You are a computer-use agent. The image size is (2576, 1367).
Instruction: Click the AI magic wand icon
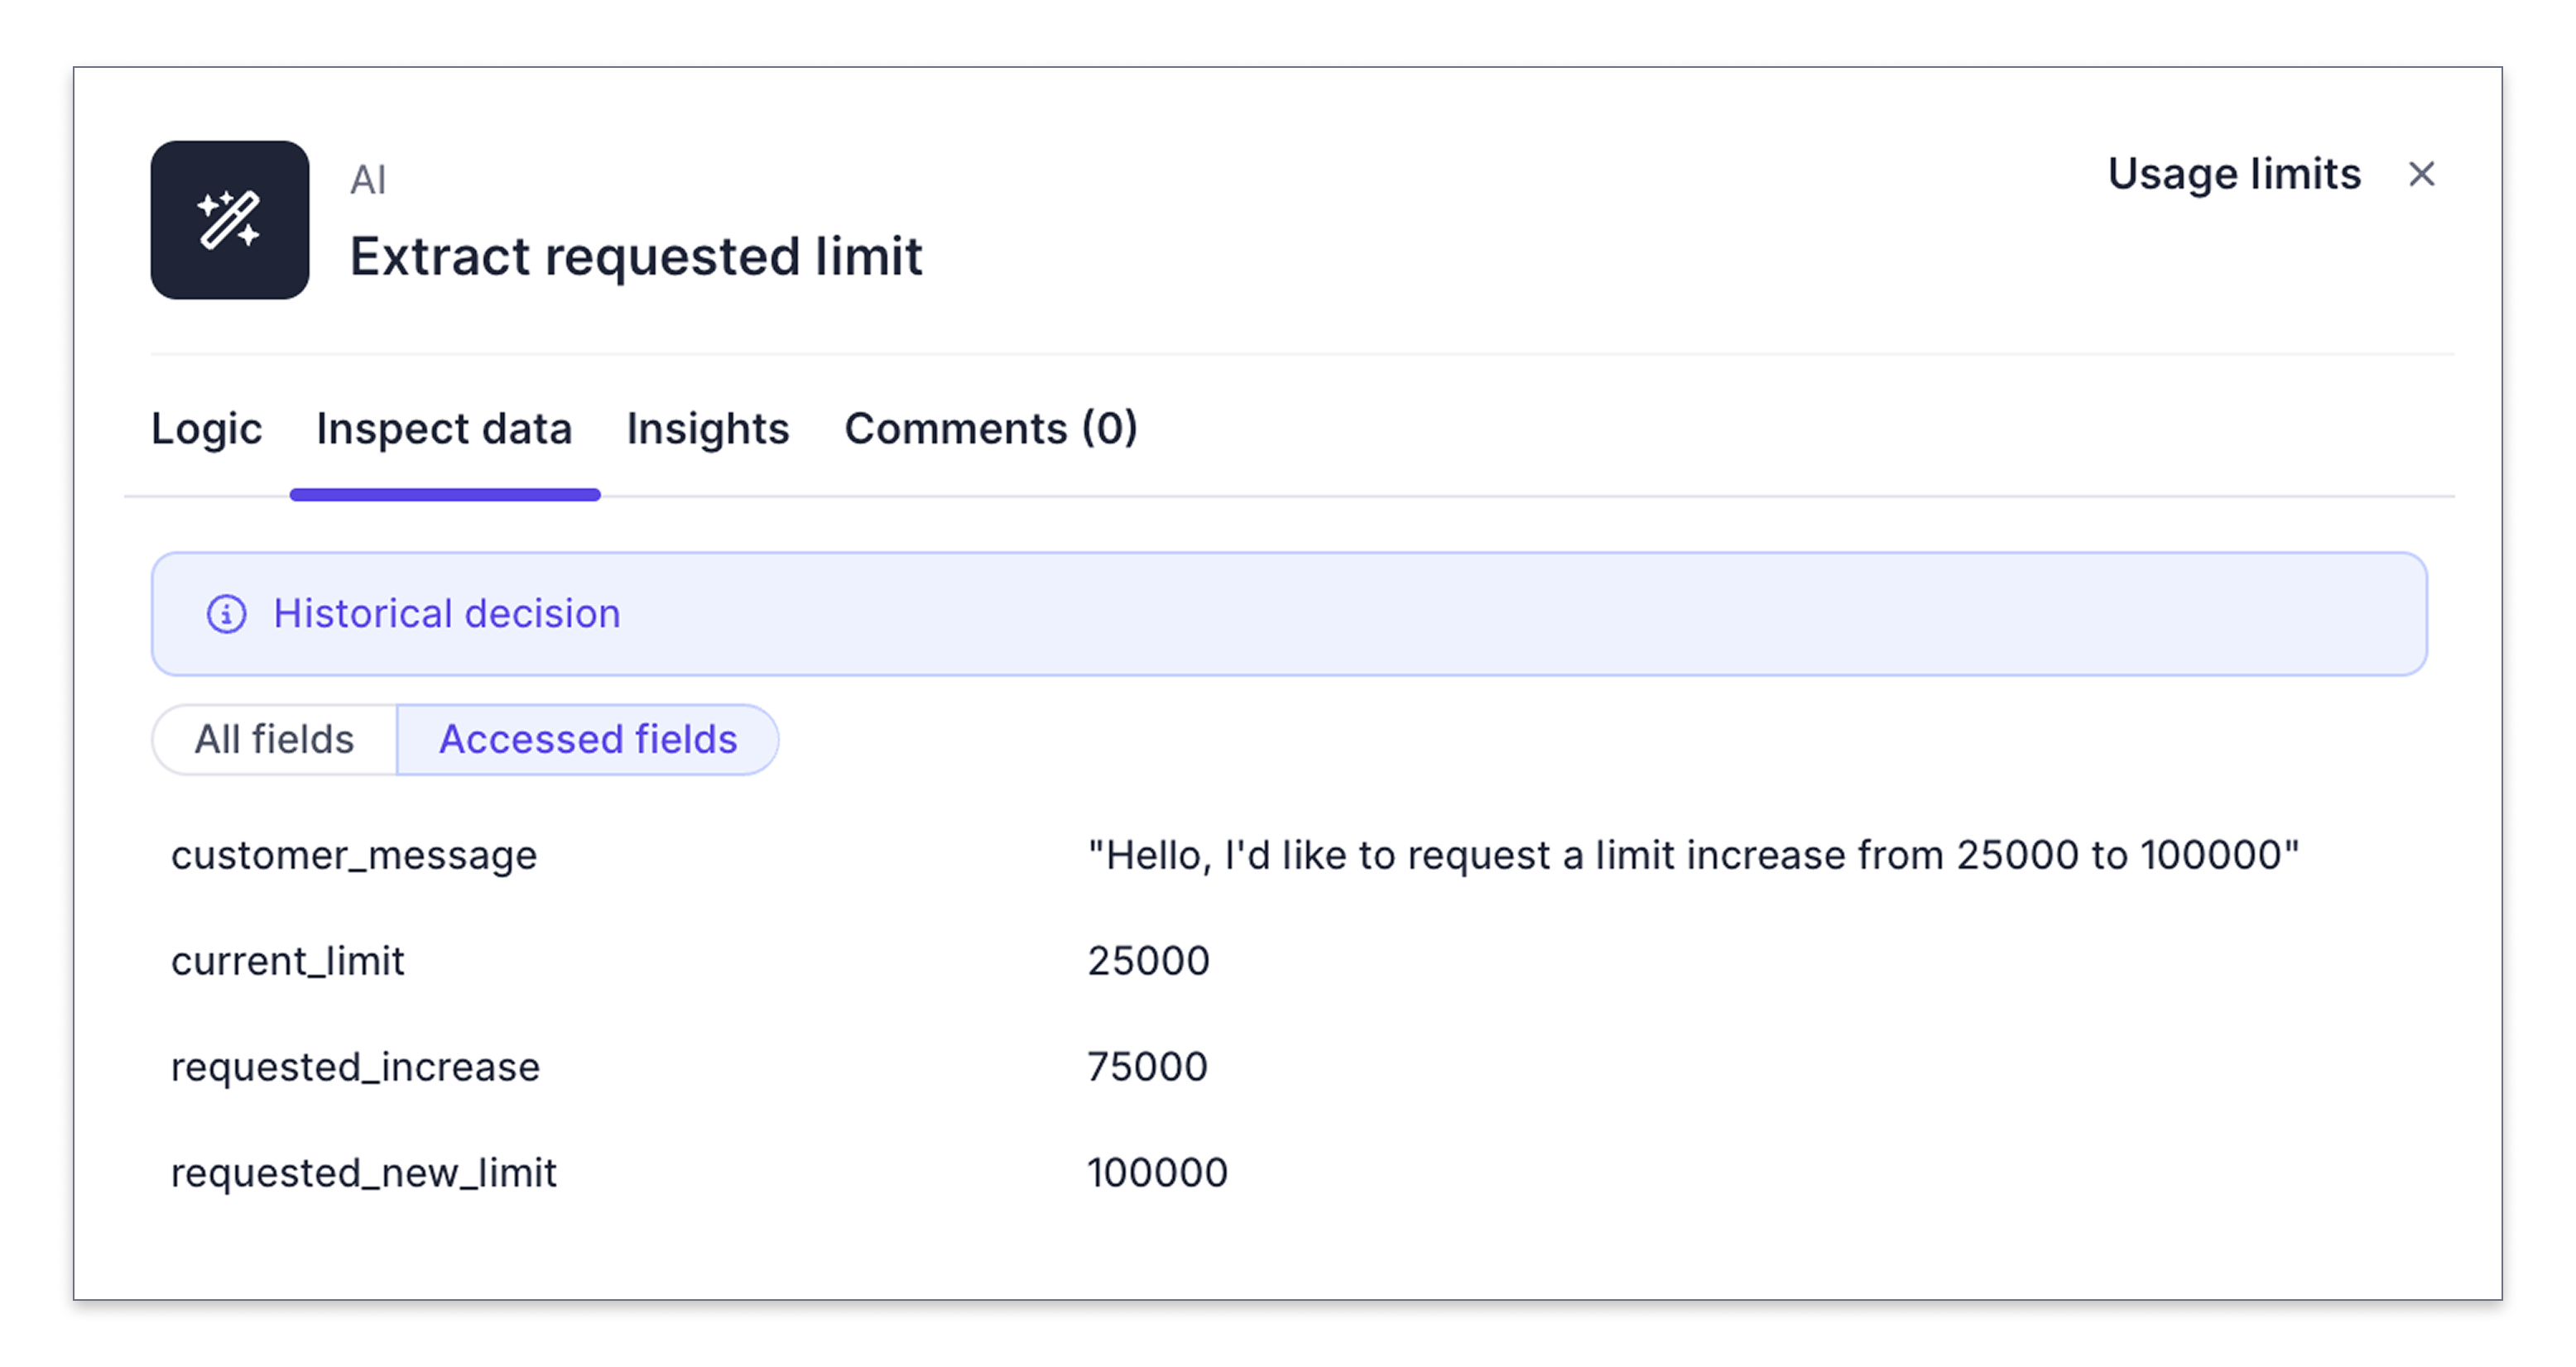point(229,219)
